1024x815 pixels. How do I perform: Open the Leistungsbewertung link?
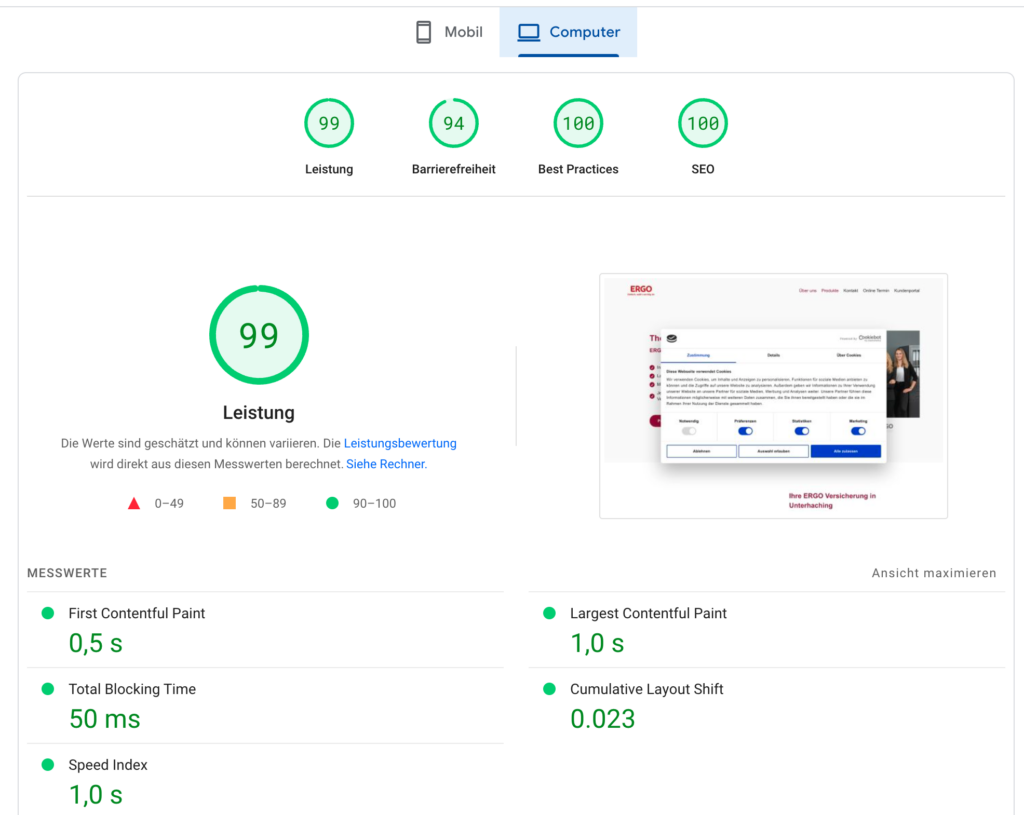pos(400,443)
